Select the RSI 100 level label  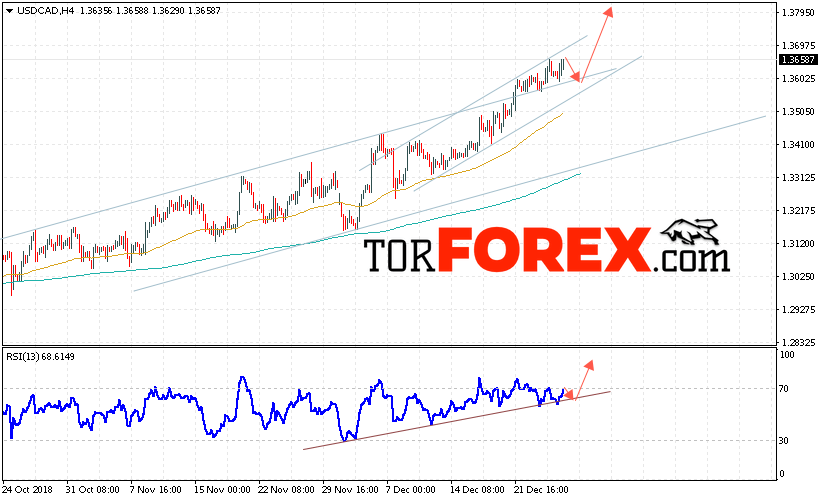click(787, 355)
